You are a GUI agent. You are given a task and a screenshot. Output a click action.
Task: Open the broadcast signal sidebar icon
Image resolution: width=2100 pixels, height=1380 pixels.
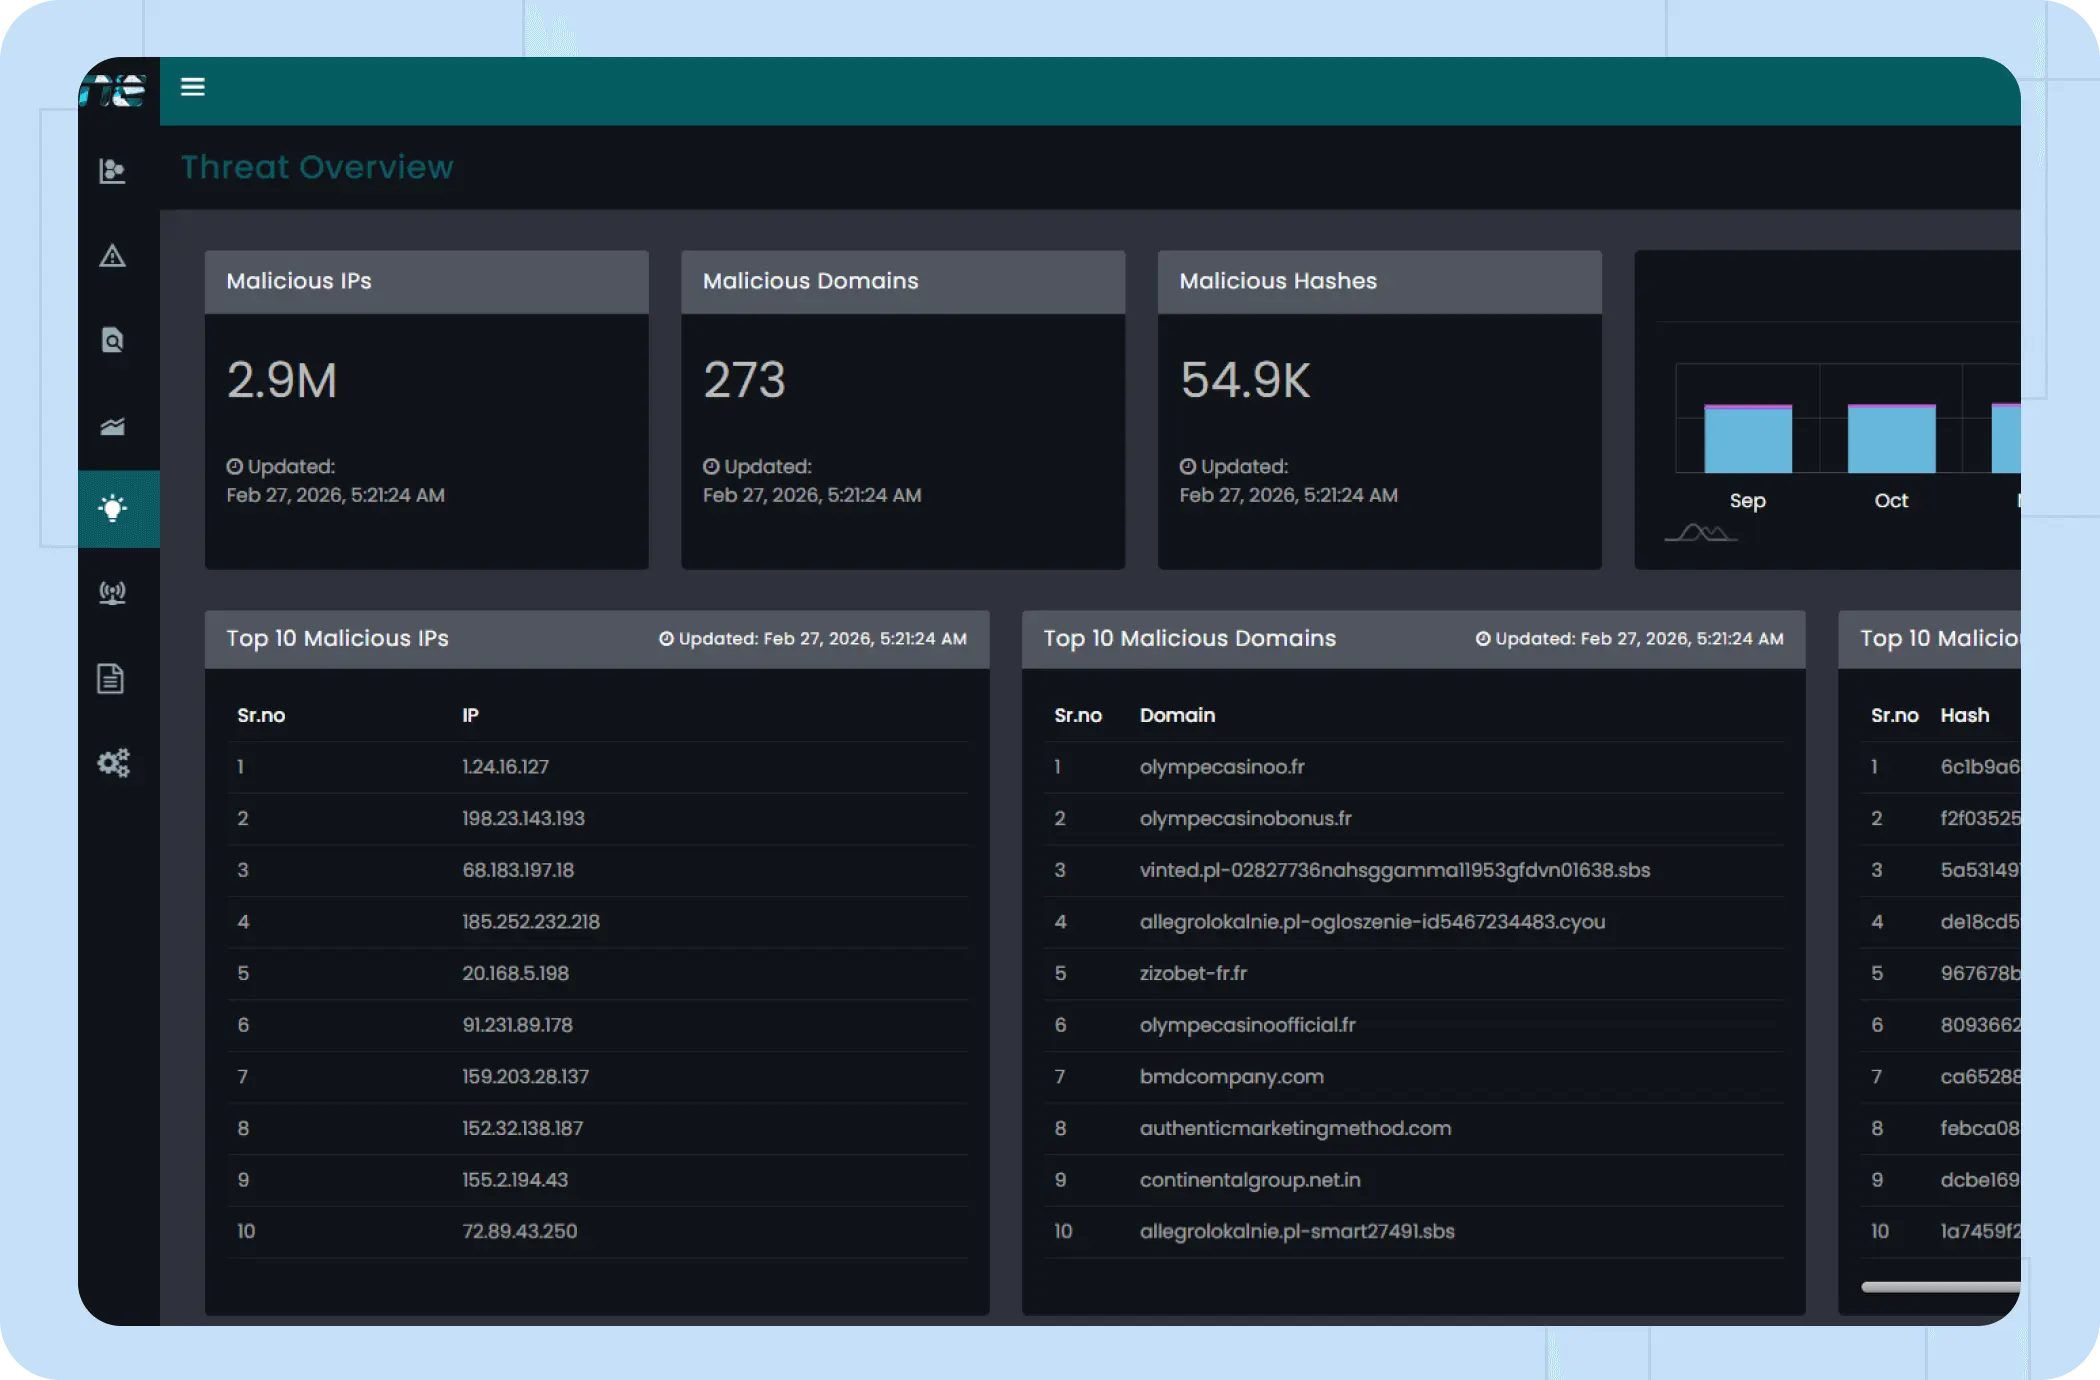click(x=113, y=593)
